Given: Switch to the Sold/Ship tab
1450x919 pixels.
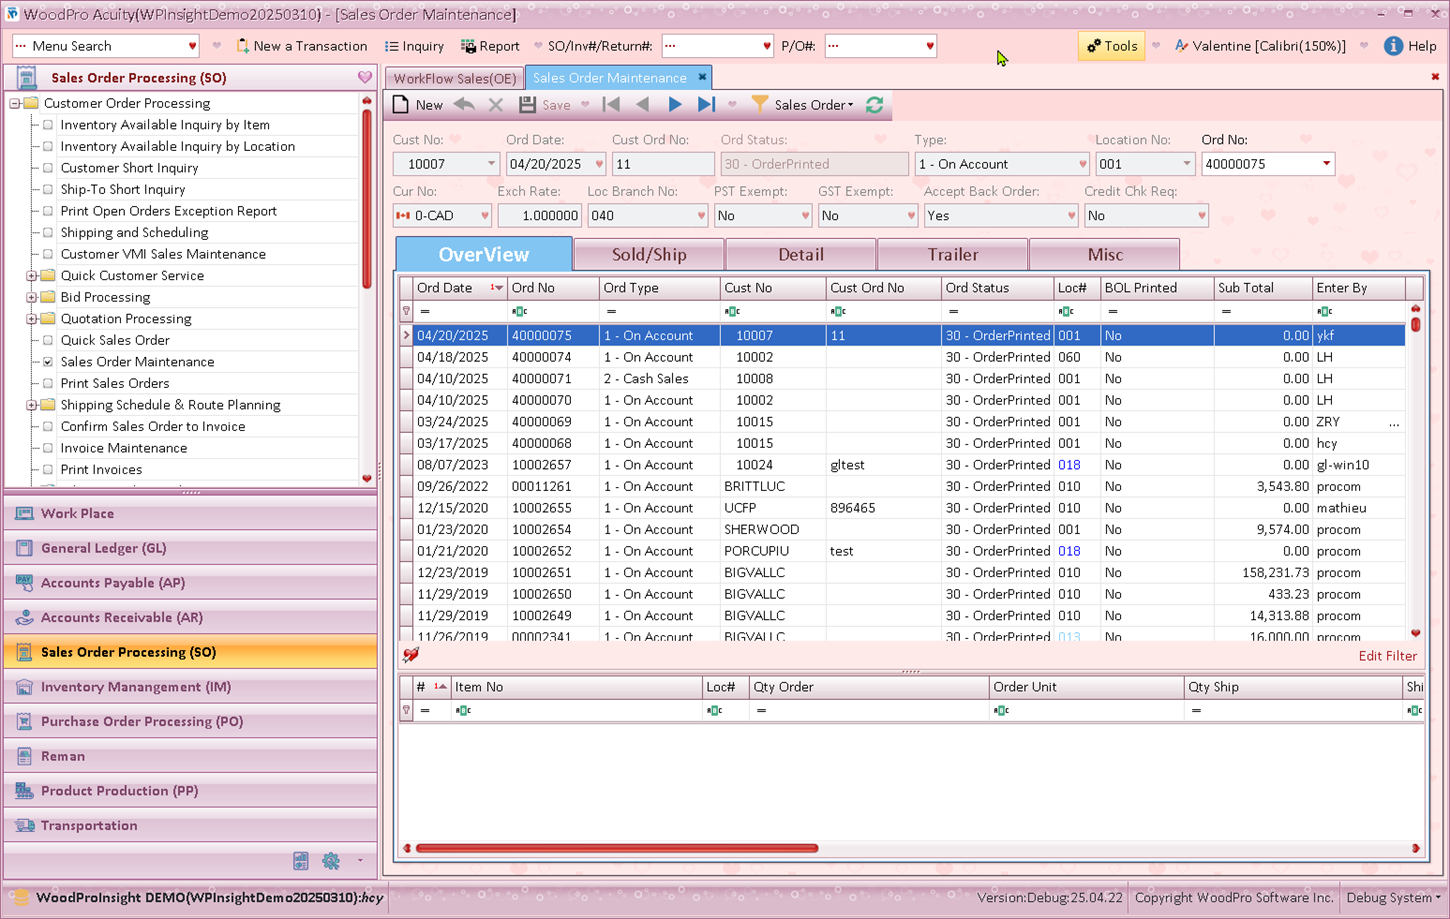Looking at the screenshot, I should (649, 255).
